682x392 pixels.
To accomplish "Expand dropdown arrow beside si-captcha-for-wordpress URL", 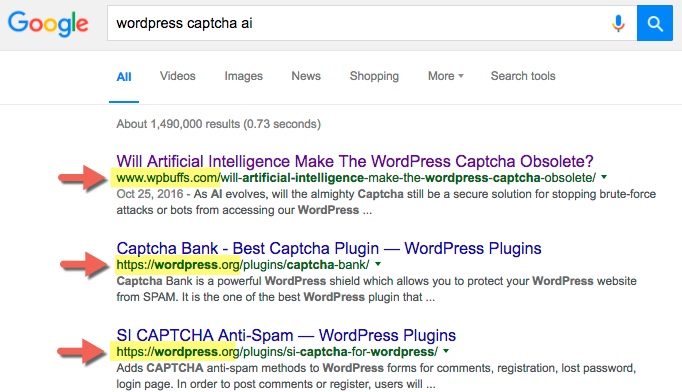I will (x=446, y=351).
